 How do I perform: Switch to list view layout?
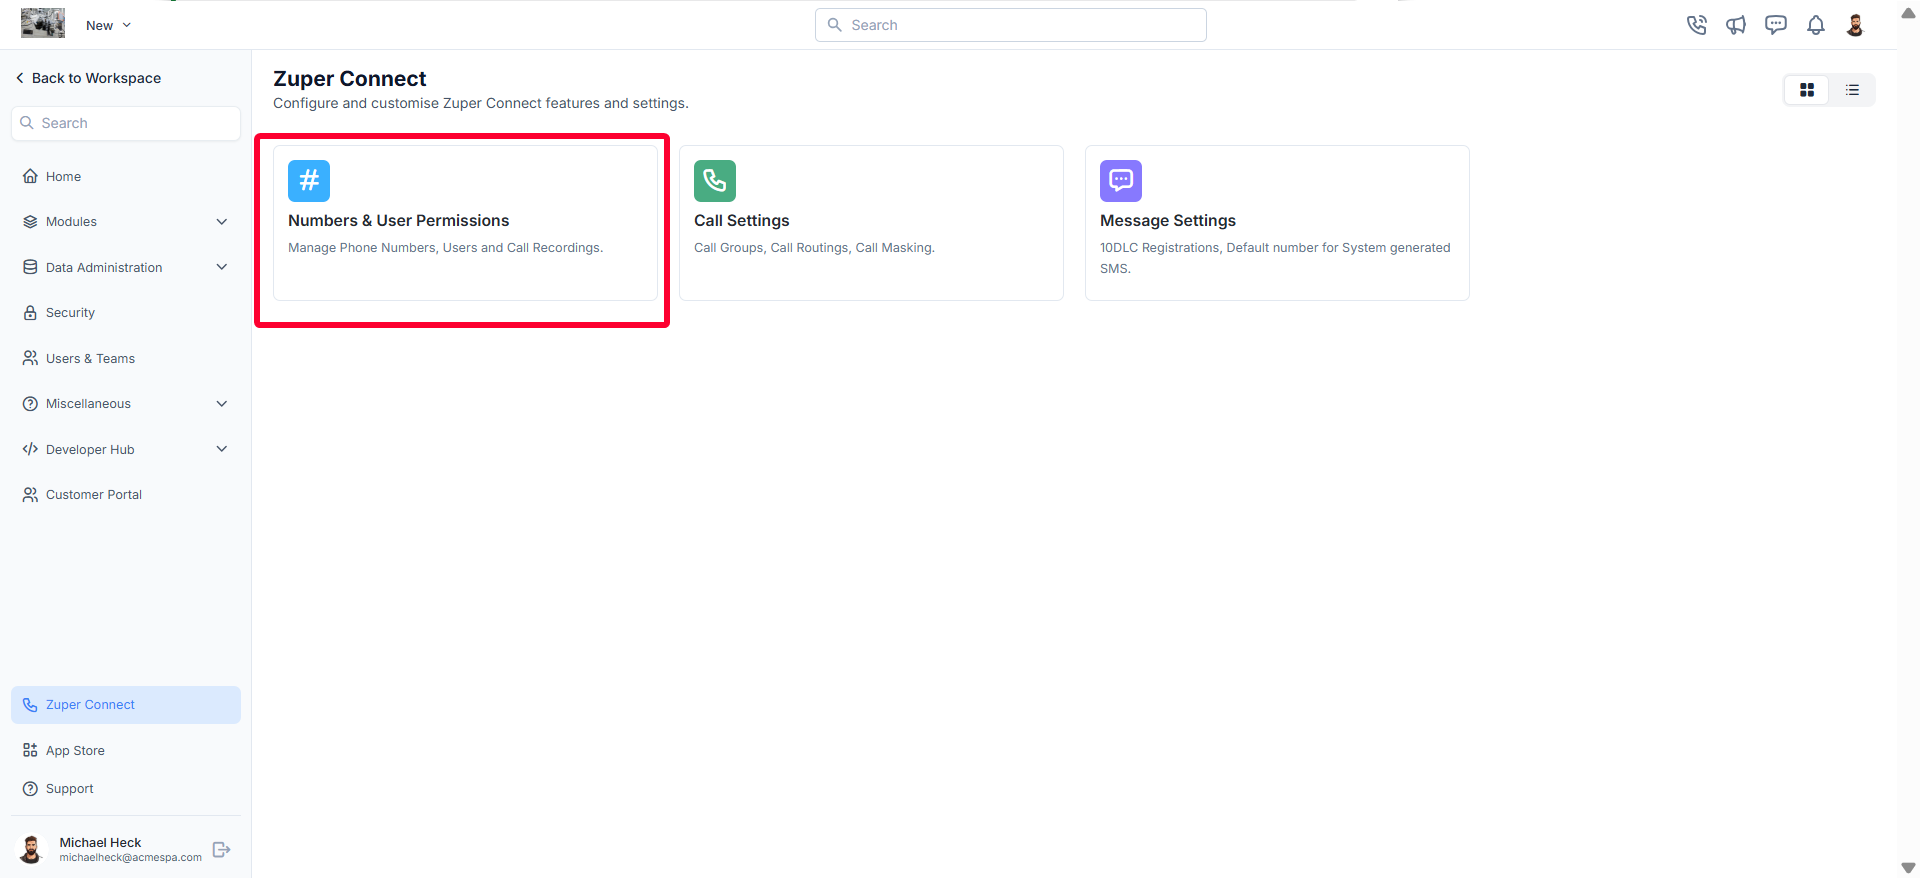point(1852,90)
